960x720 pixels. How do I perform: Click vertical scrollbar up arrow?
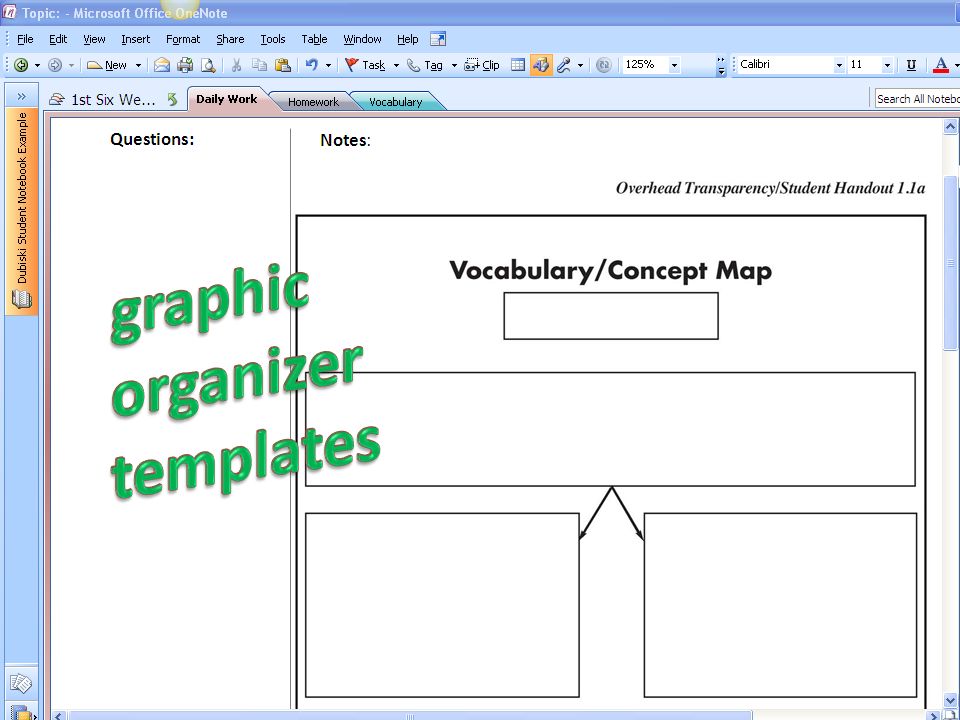pos(950,127)
